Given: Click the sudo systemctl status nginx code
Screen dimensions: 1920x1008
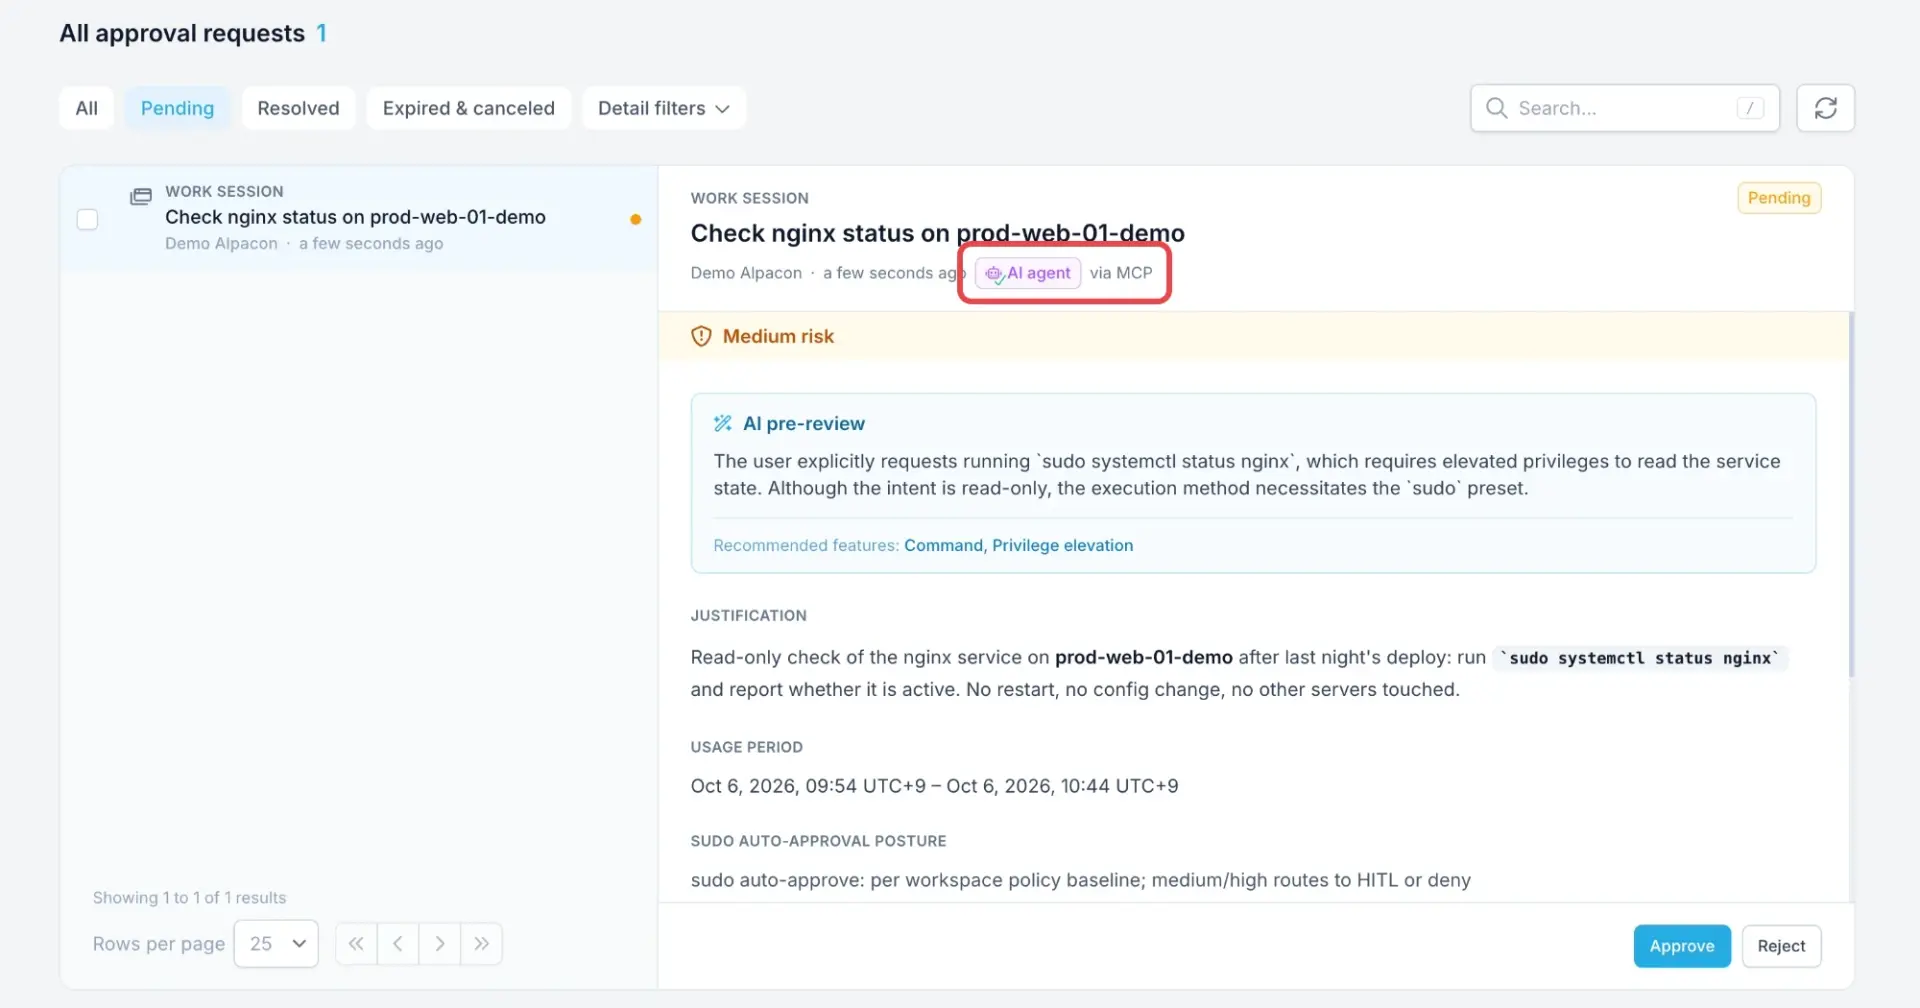Looking at the screenshot, I should tap(1640, 658).
